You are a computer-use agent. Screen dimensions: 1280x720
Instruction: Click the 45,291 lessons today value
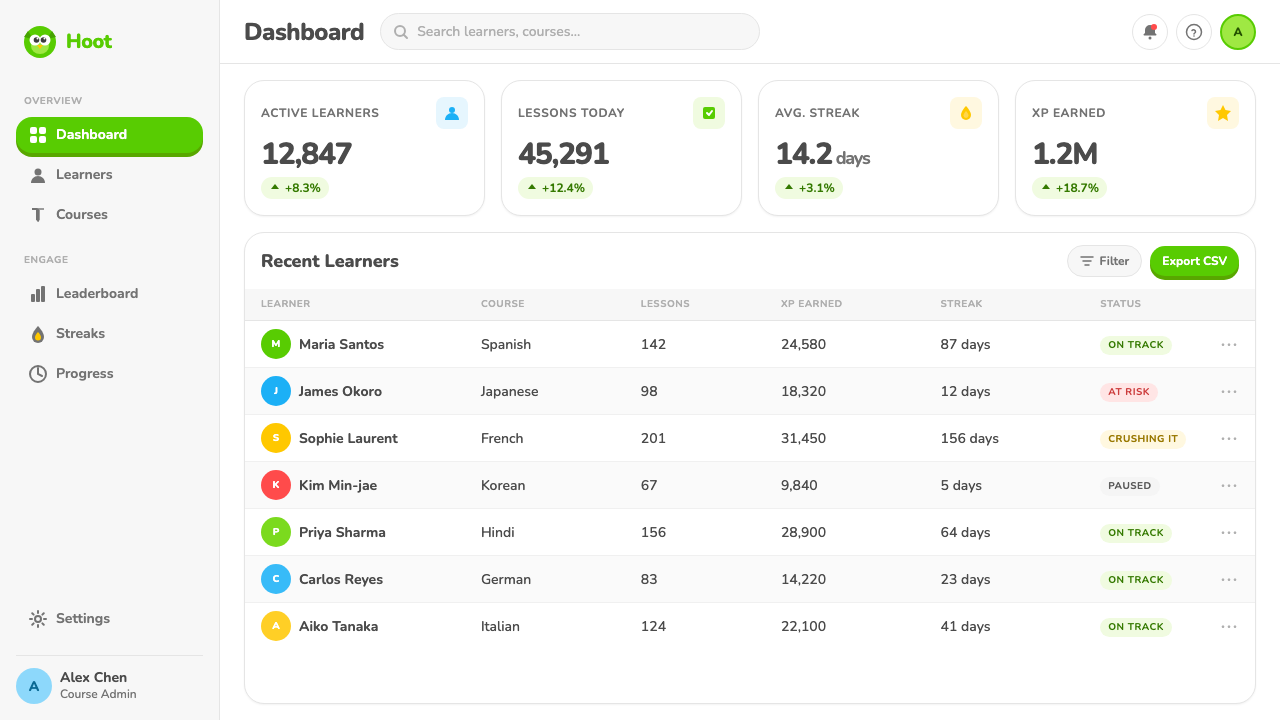(564, 154)
